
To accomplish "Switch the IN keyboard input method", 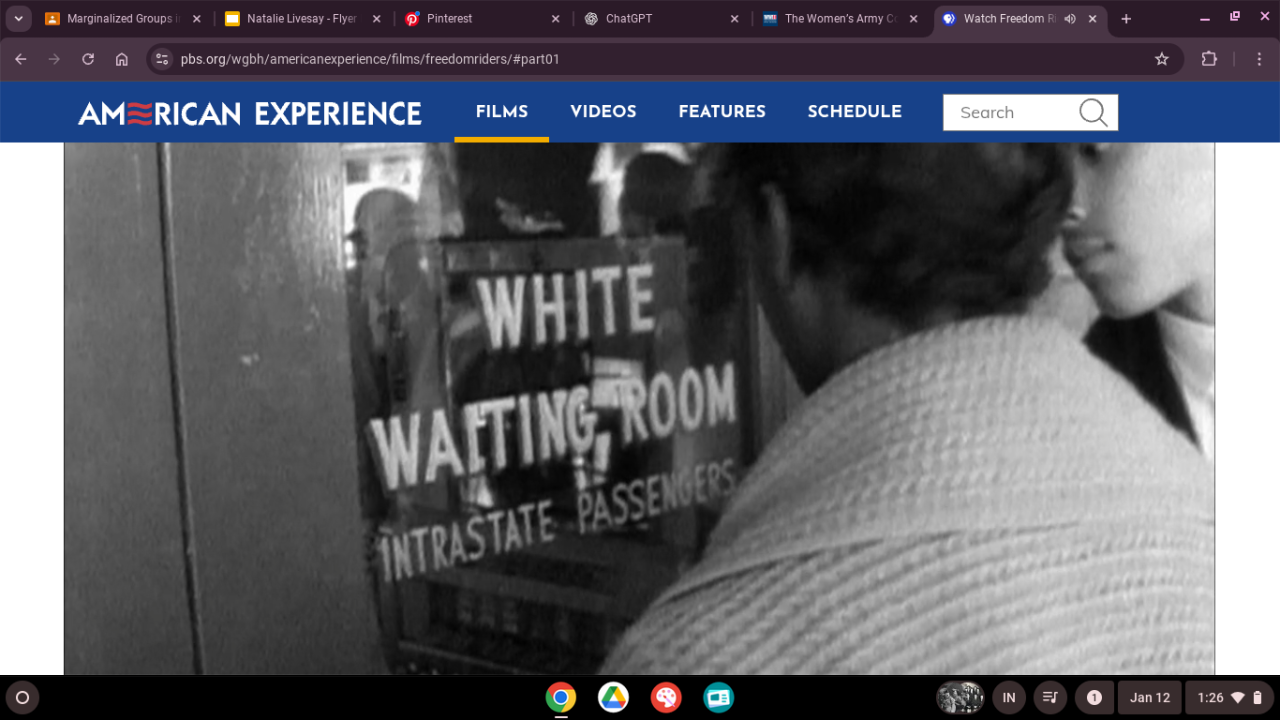I will [x=1009, y=697].
